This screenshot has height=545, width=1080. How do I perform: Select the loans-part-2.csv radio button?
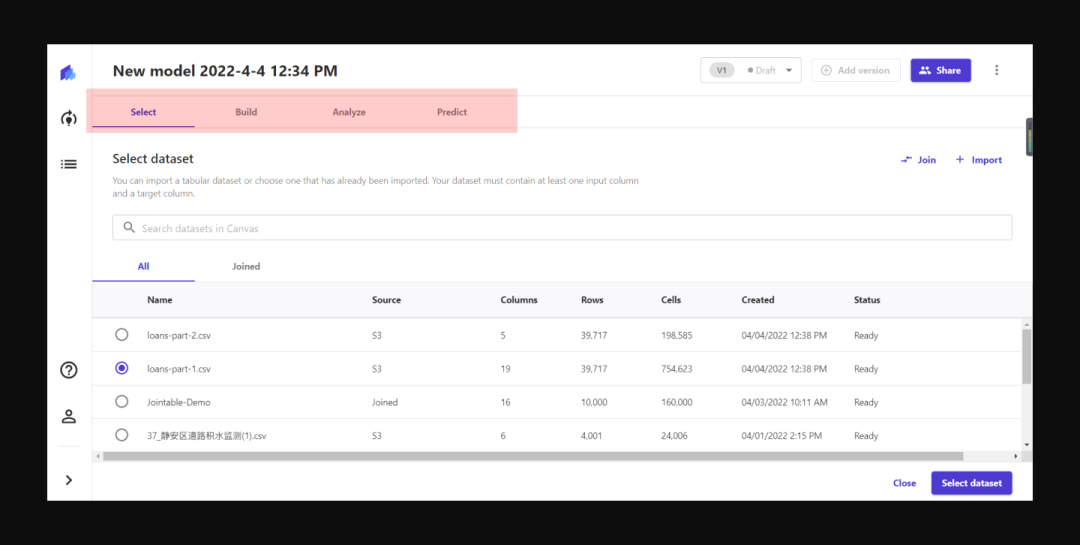pos(122,335)
